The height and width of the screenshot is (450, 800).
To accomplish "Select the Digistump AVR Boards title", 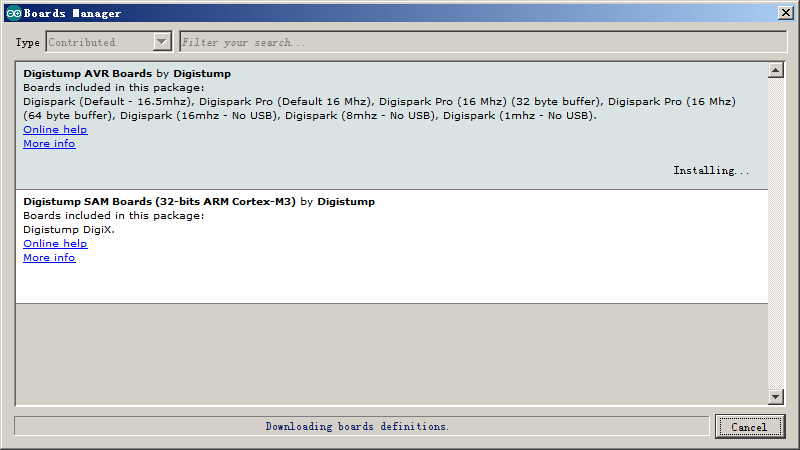I will pos(87,73).
